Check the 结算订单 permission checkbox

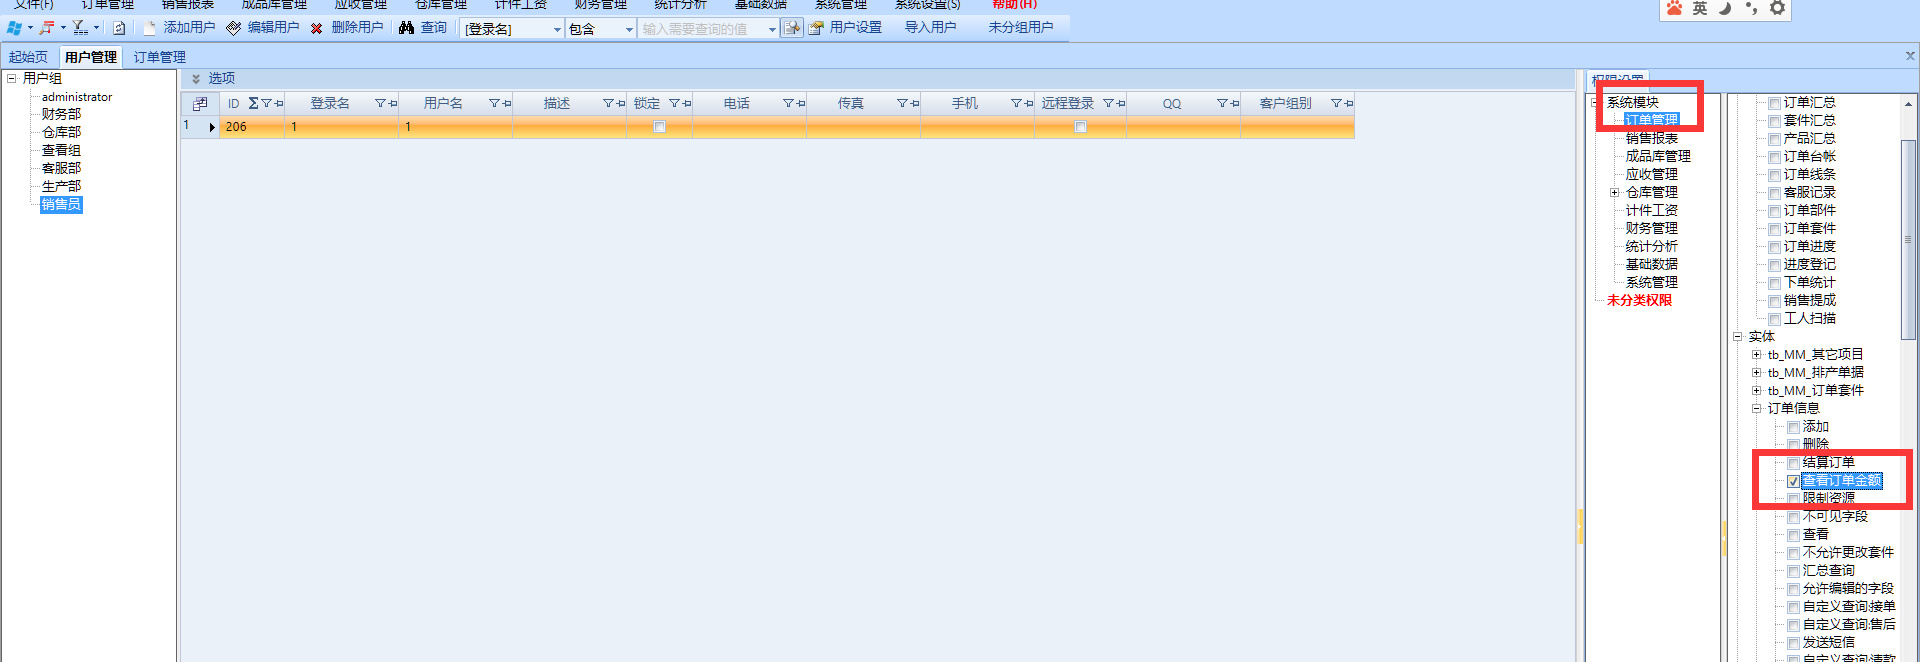tap(1793, 463)
